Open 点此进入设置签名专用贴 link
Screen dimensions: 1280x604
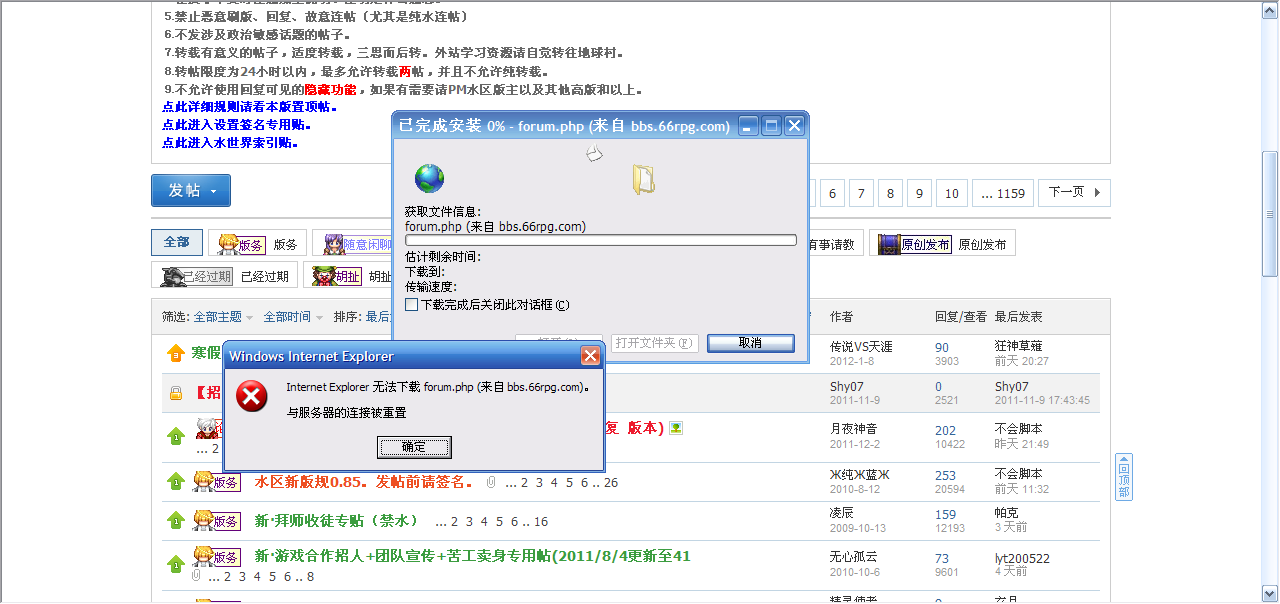point(236,125)
